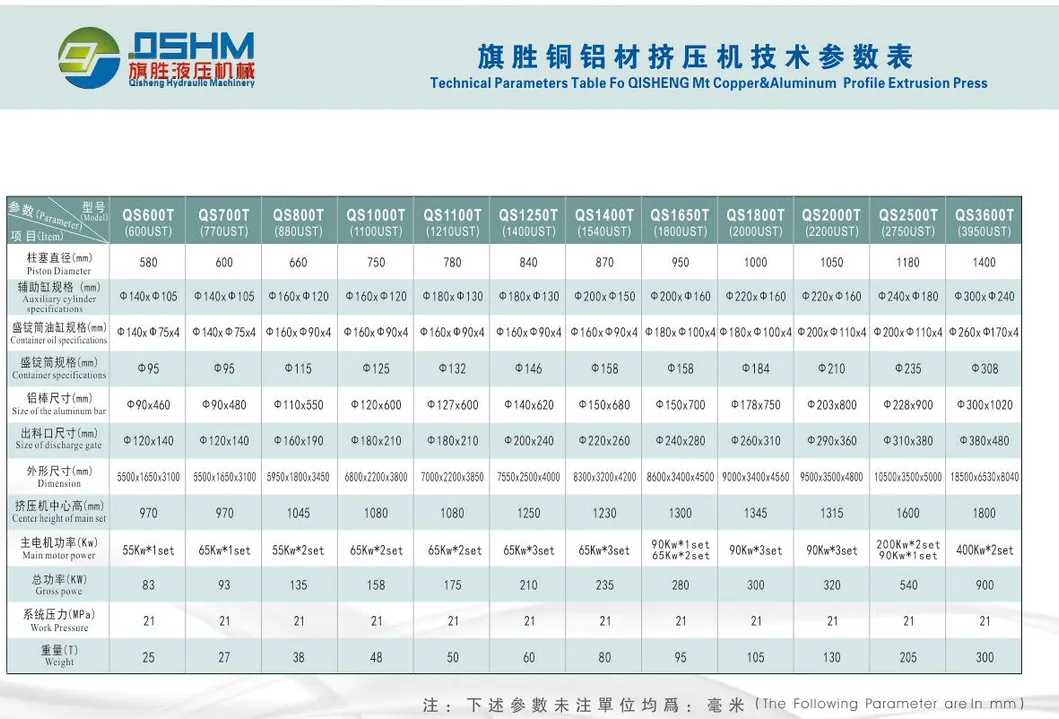Click the 400Kw*2set motor power cell

[983, 548]
